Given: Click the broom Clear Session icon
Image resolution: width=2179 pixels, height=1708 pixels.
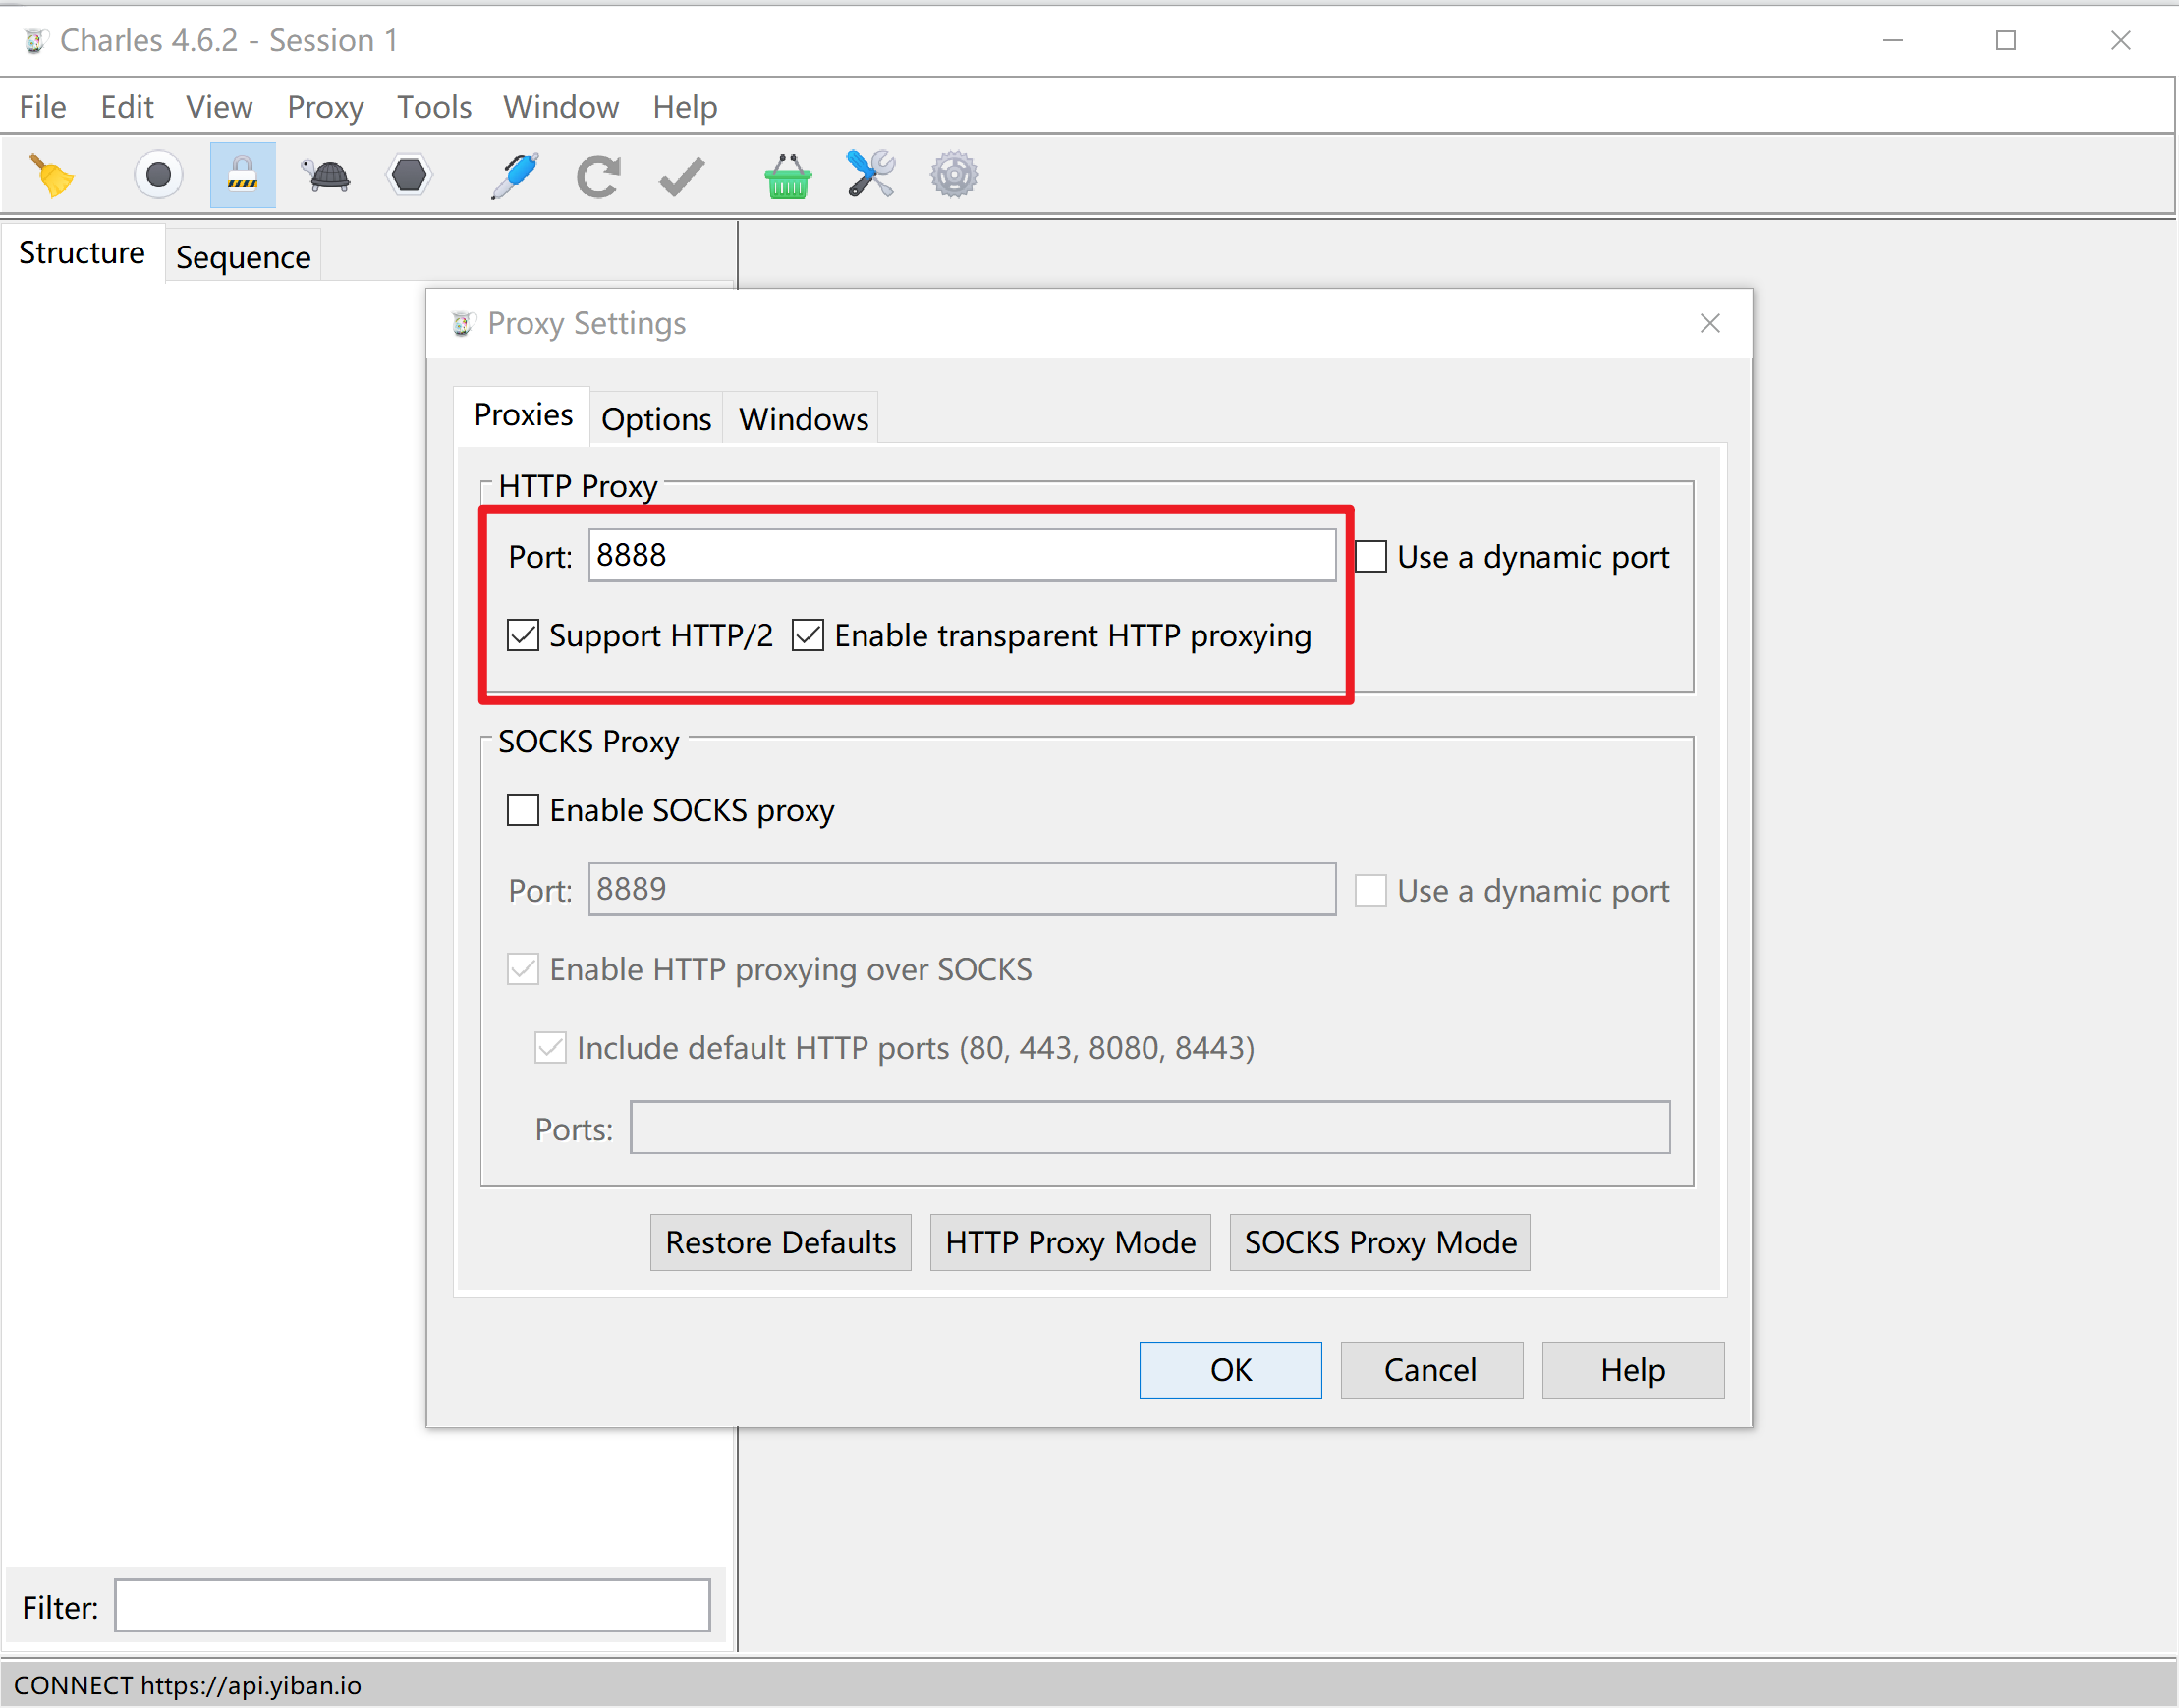Looking at the screenshot, I should (x=52, y=176).
